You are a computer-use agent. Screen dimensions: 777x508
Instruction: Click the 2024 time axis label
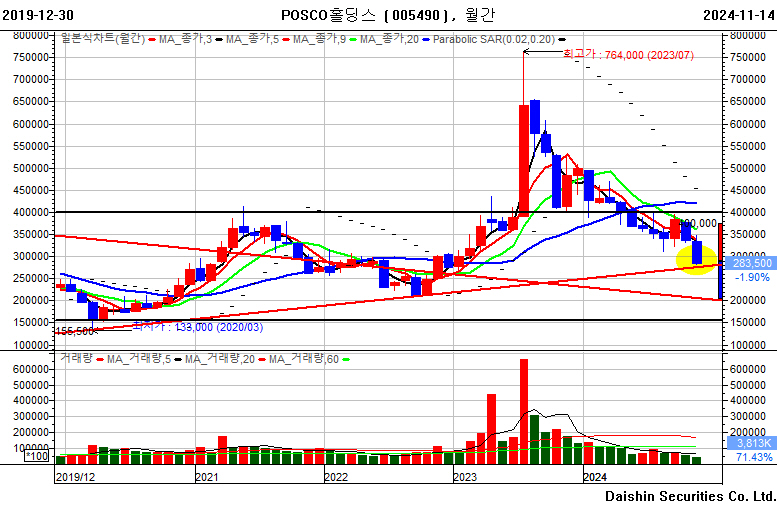[595, 477]
